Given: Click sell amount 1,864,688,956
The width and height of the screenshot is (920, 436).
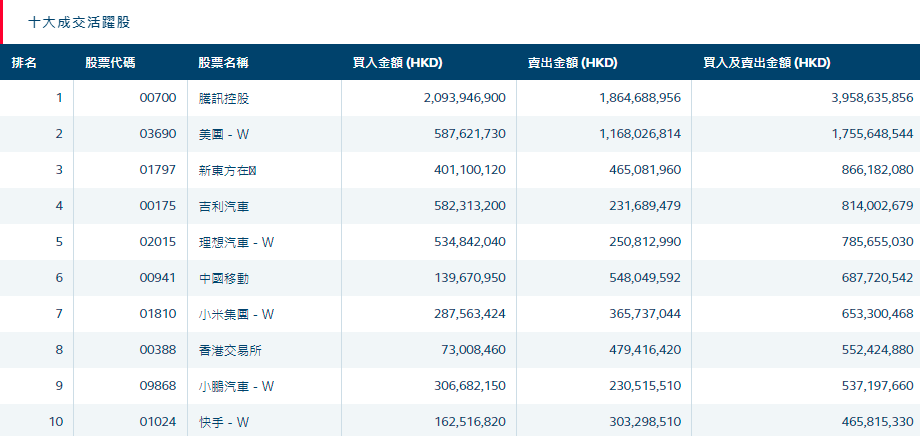Looking at the screenshot, I should pyautogui.click(x=640, y=98).
